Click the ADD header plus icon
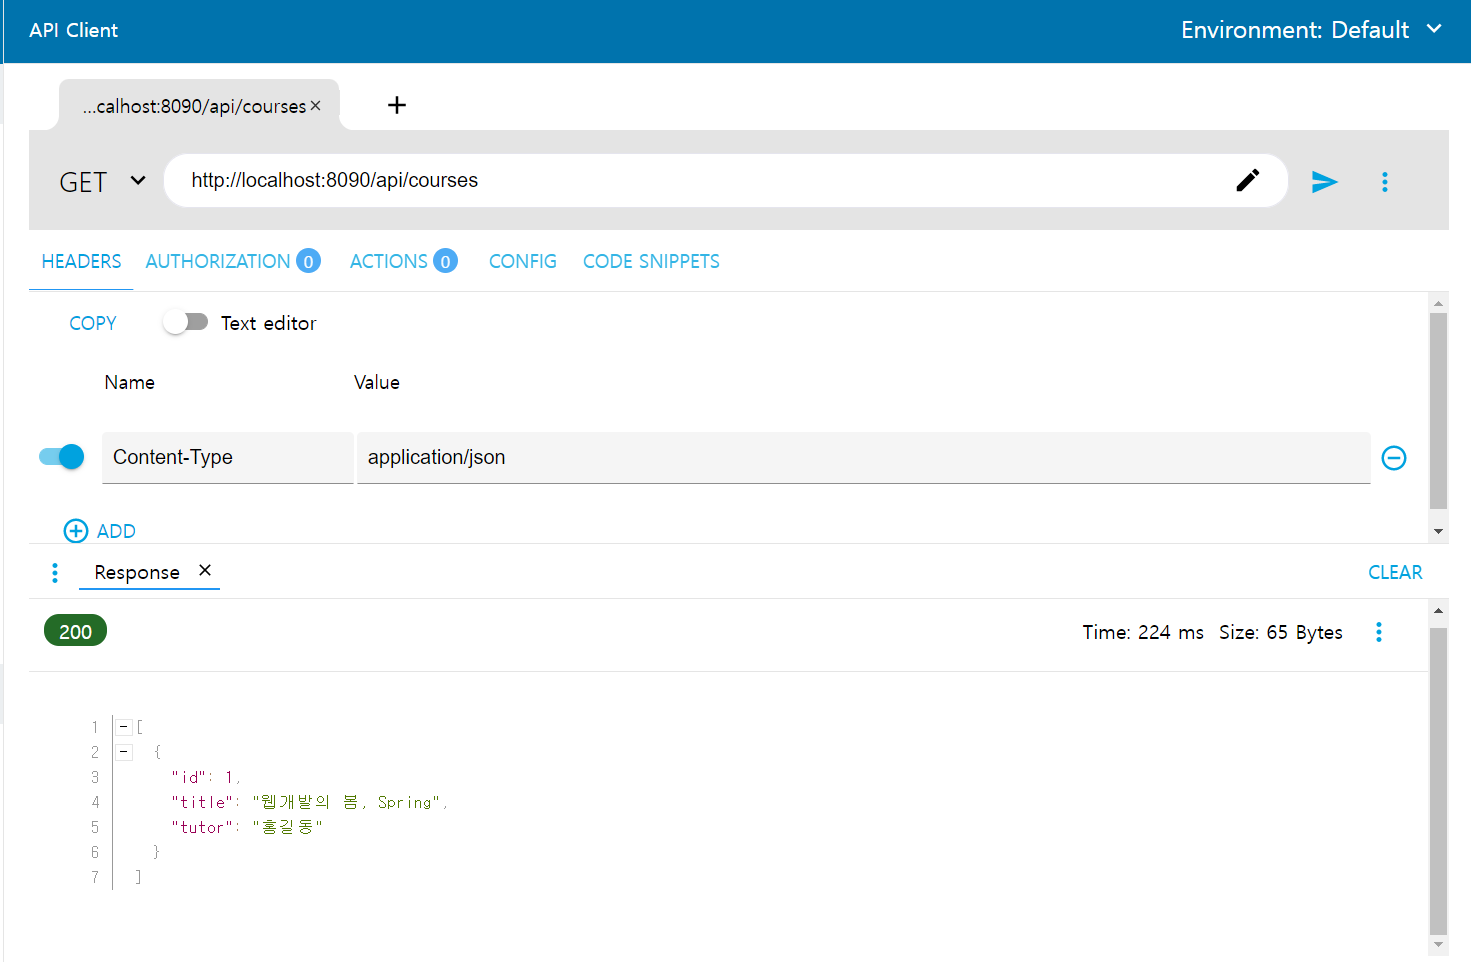The height and width of the screenshot is (962, 1471). (76, 531)
